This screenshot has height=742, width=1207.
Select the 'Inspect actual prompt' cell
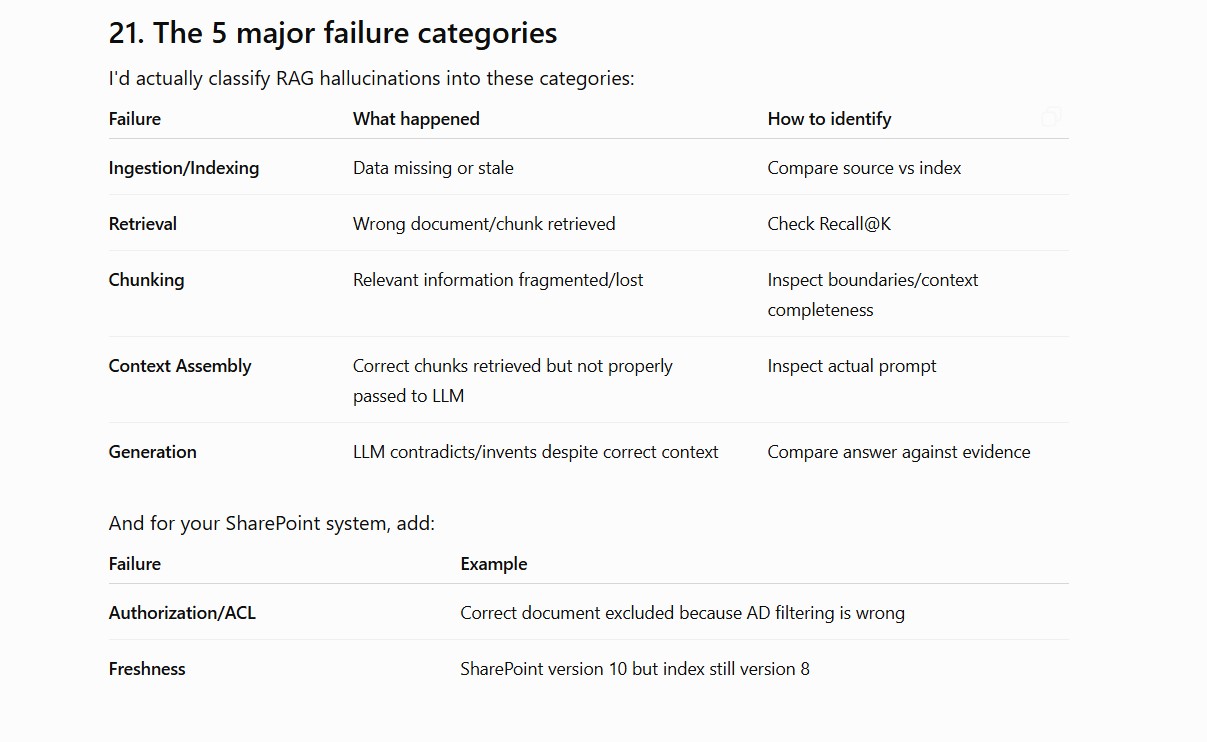click(x=852, y=366)
